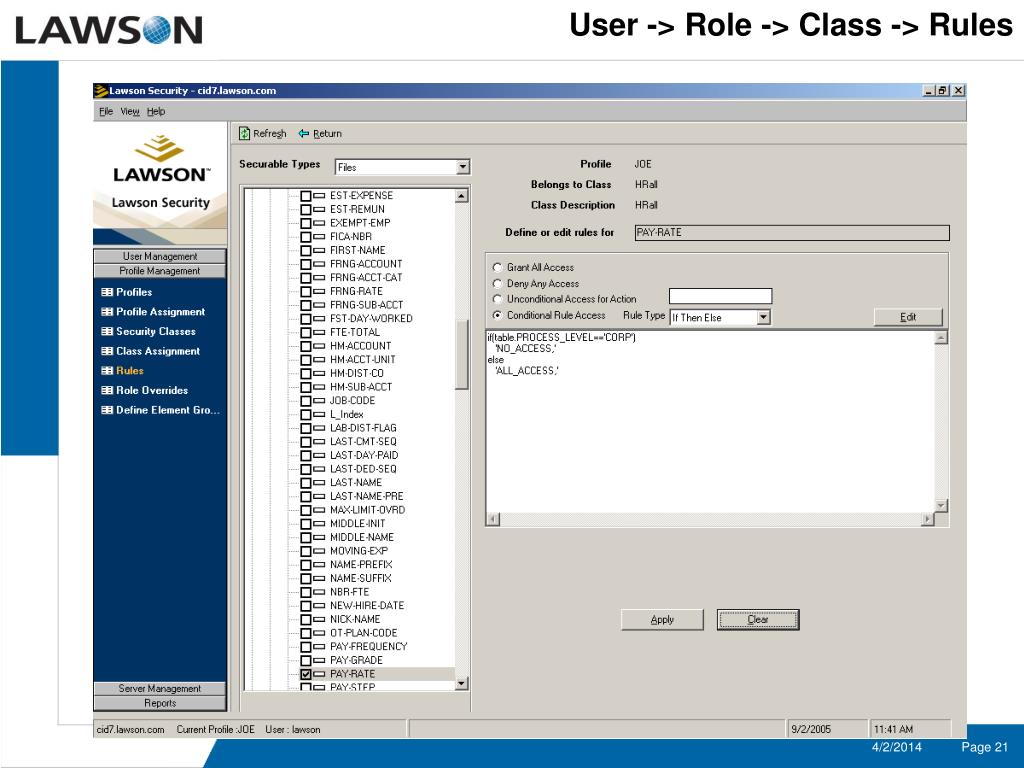Click field list scroll-down arrow
1024x768 pixels.
point(462,684)
